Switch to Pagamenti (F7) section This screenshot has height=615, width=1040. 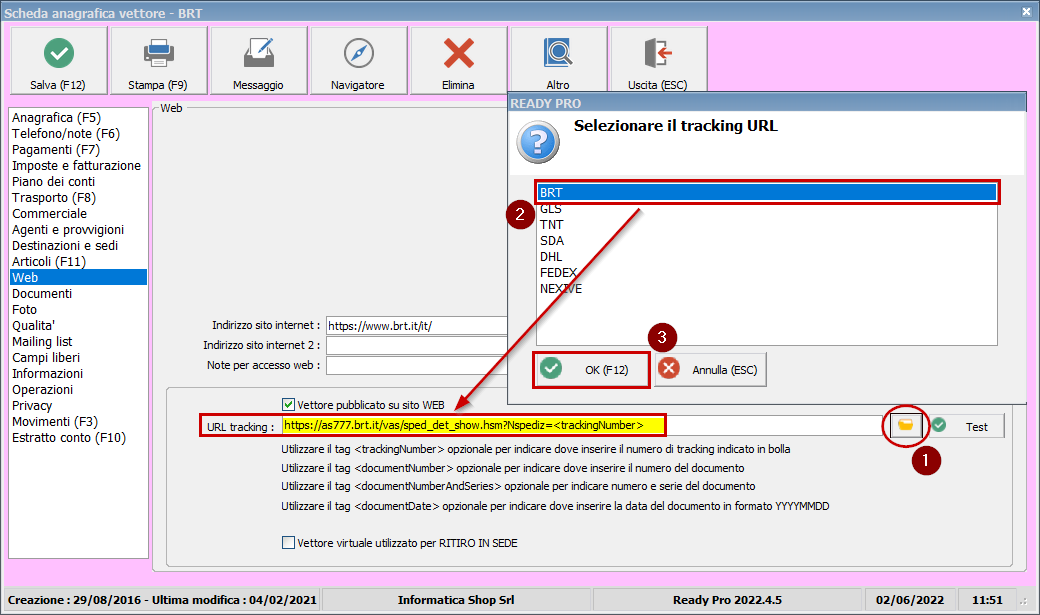point(78,149)
